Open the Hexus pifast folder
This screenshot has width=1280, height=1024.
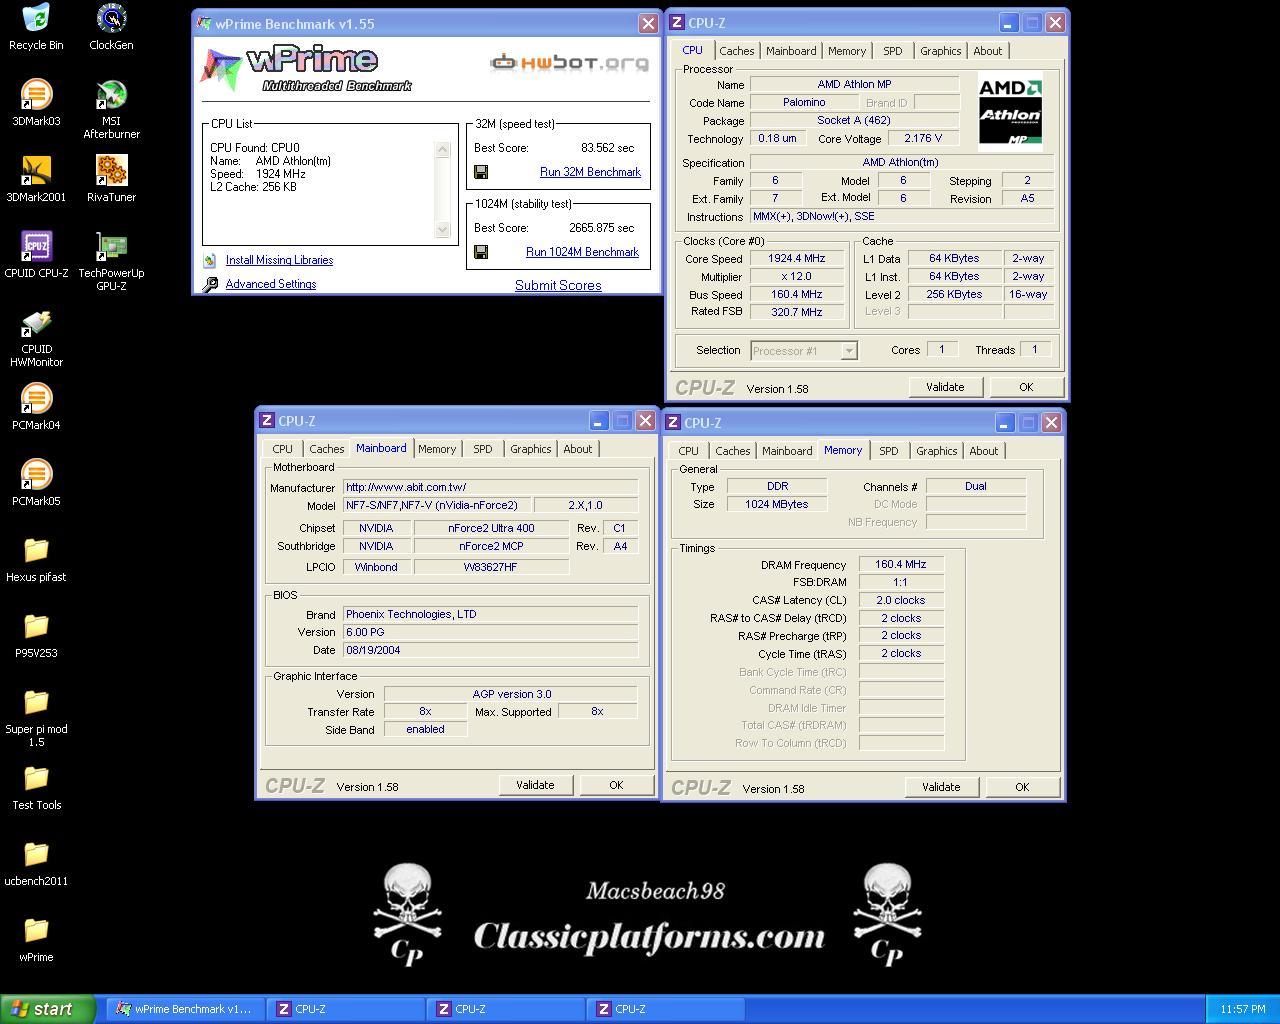(36, 559)
